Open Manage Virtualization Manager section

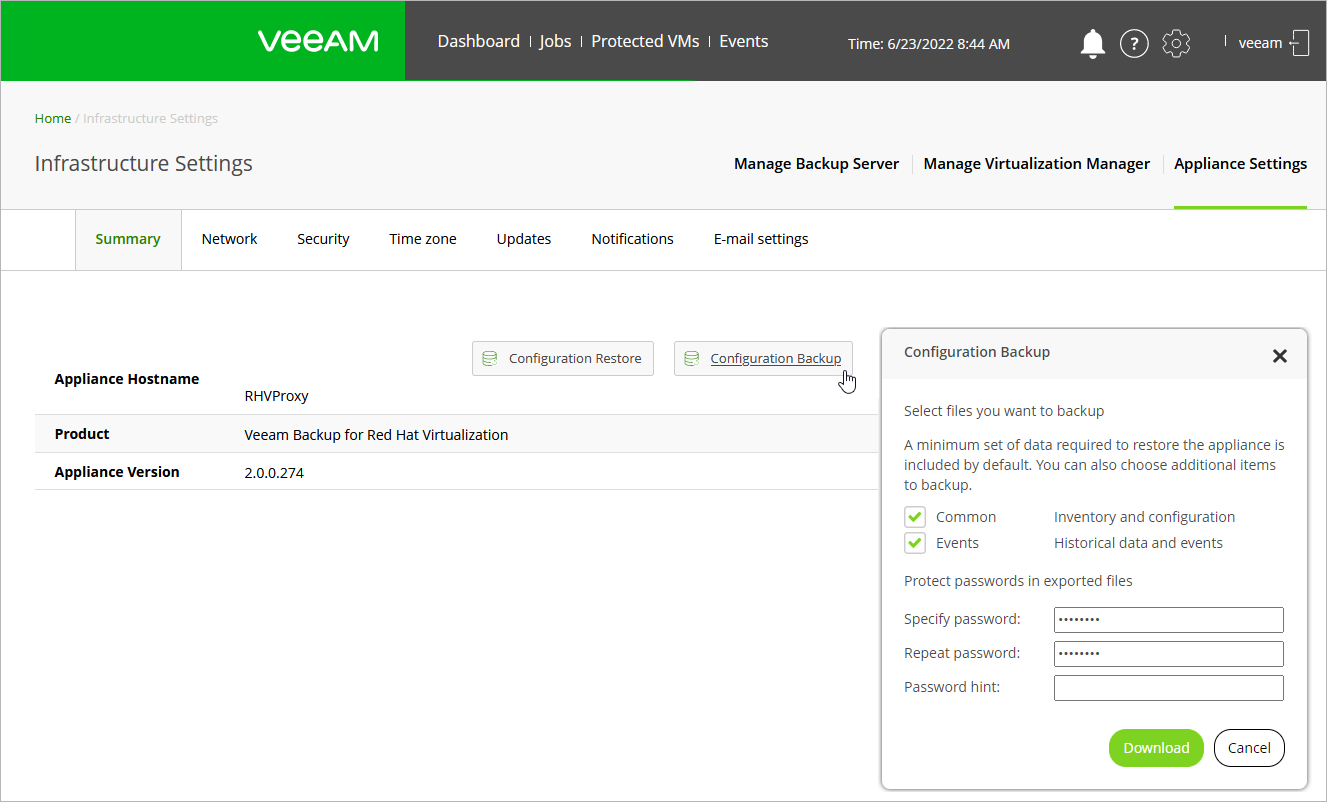pos(1037,164)
